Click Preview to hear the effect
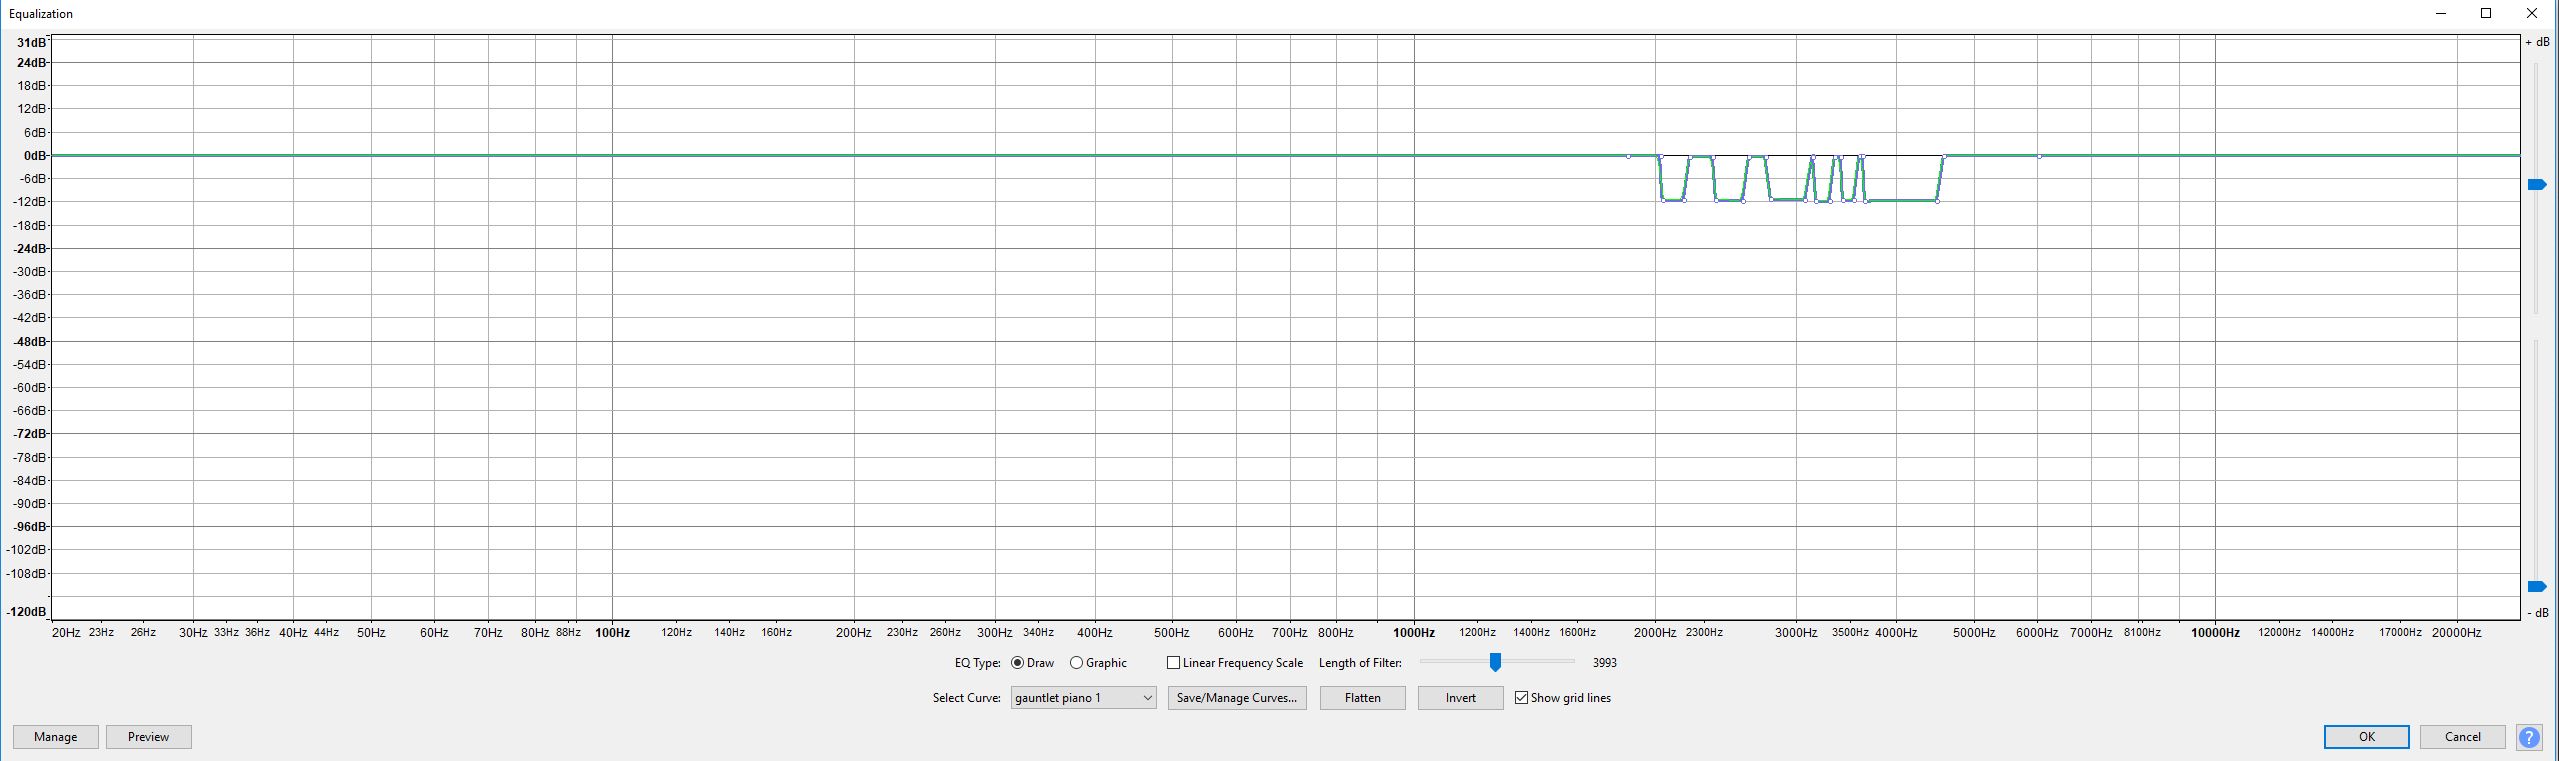 coord(148,737)
